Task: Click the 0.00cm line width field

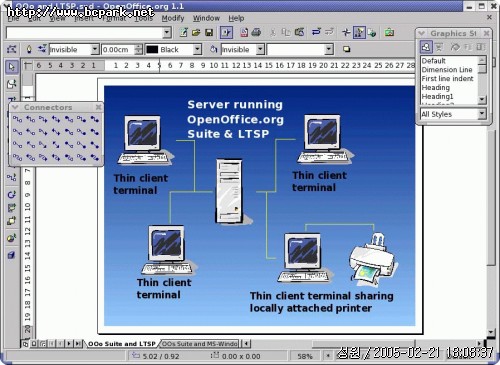Action: 118,49
